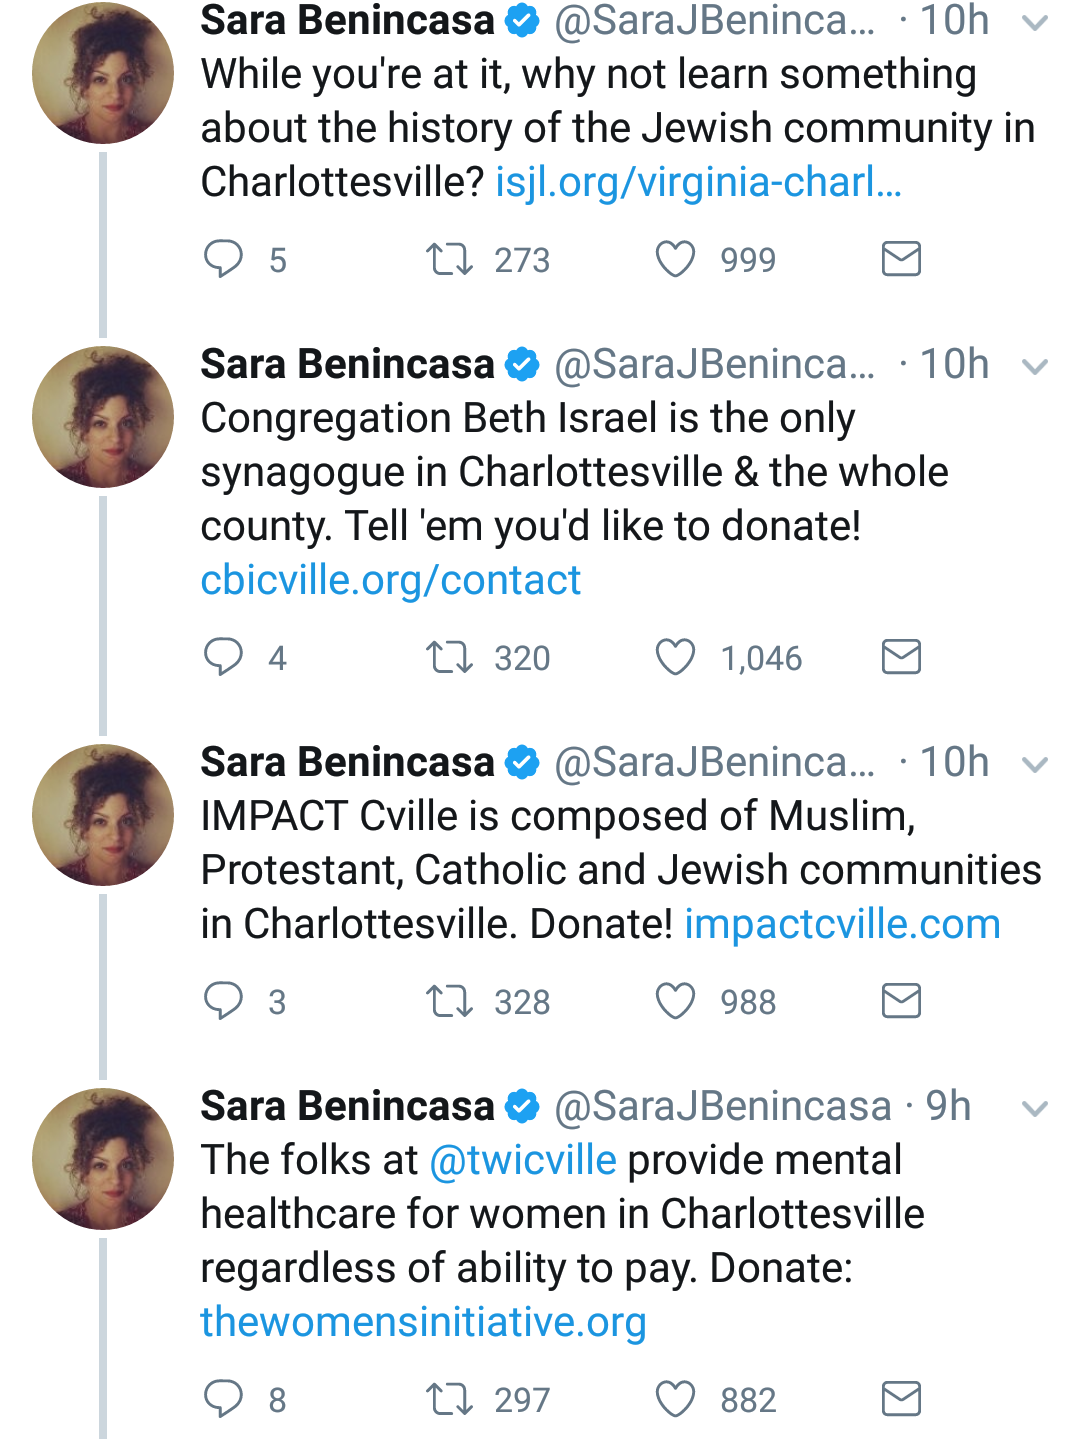
Task: Expand the menu arrow on Beth Israel tweet
Action: pos(1035,367)
